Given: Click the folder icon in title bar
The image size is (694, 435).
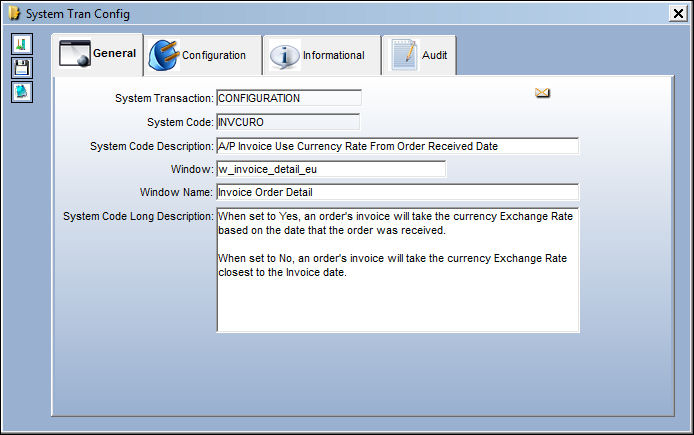Looking at the screenshot, I should [14, 13].
